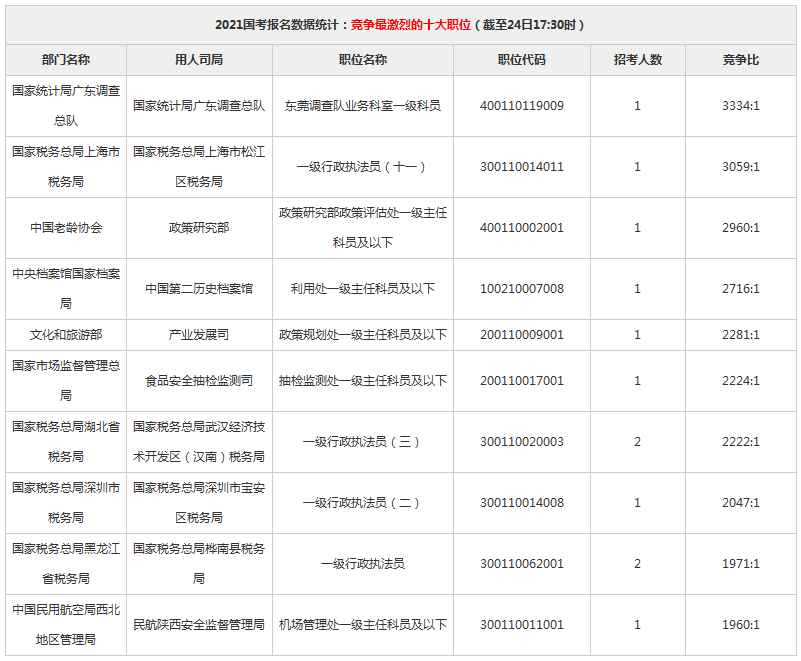Screen dimensions: 801x661
Task: Click the red 竞争最激烈的十大职位 title text
Action: (x=410, y=24)
